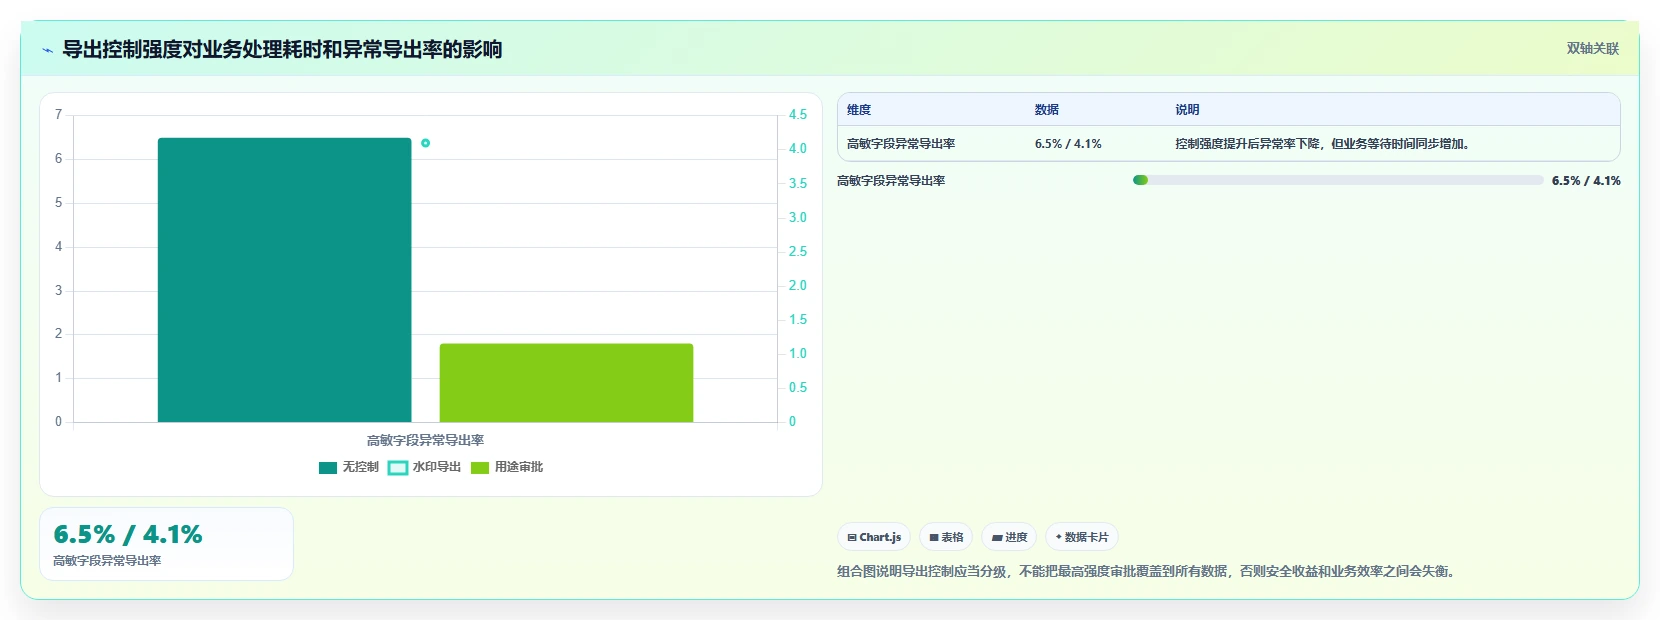Click the 高敏字段异常导出率 label beside the progress bar

891,181
